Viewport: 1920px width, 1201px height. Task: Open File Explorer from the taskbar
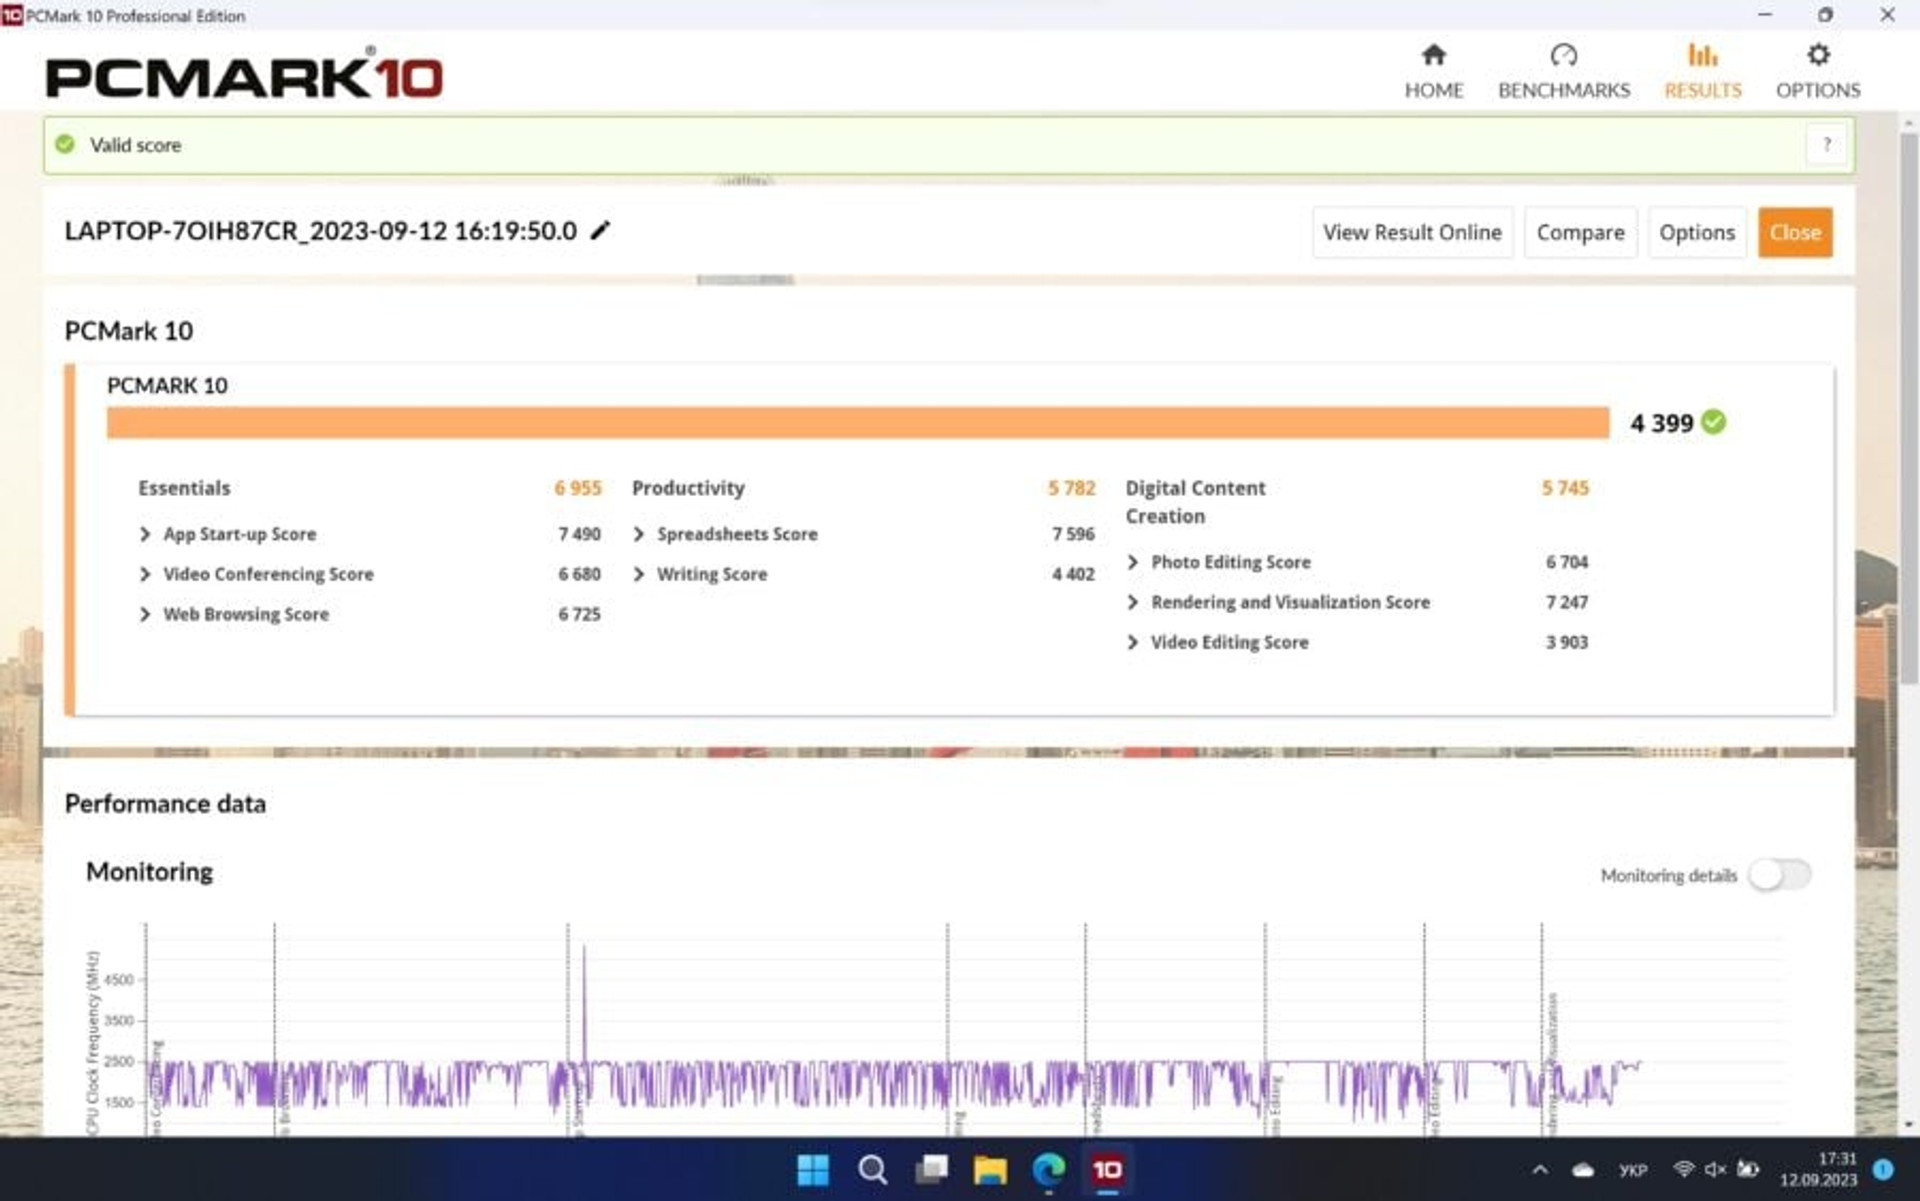(990, 1169)
